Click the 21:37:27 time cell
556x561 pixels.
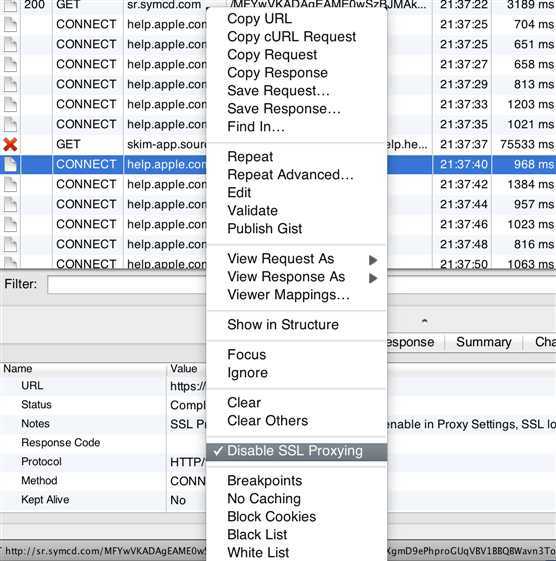point(463,64)
